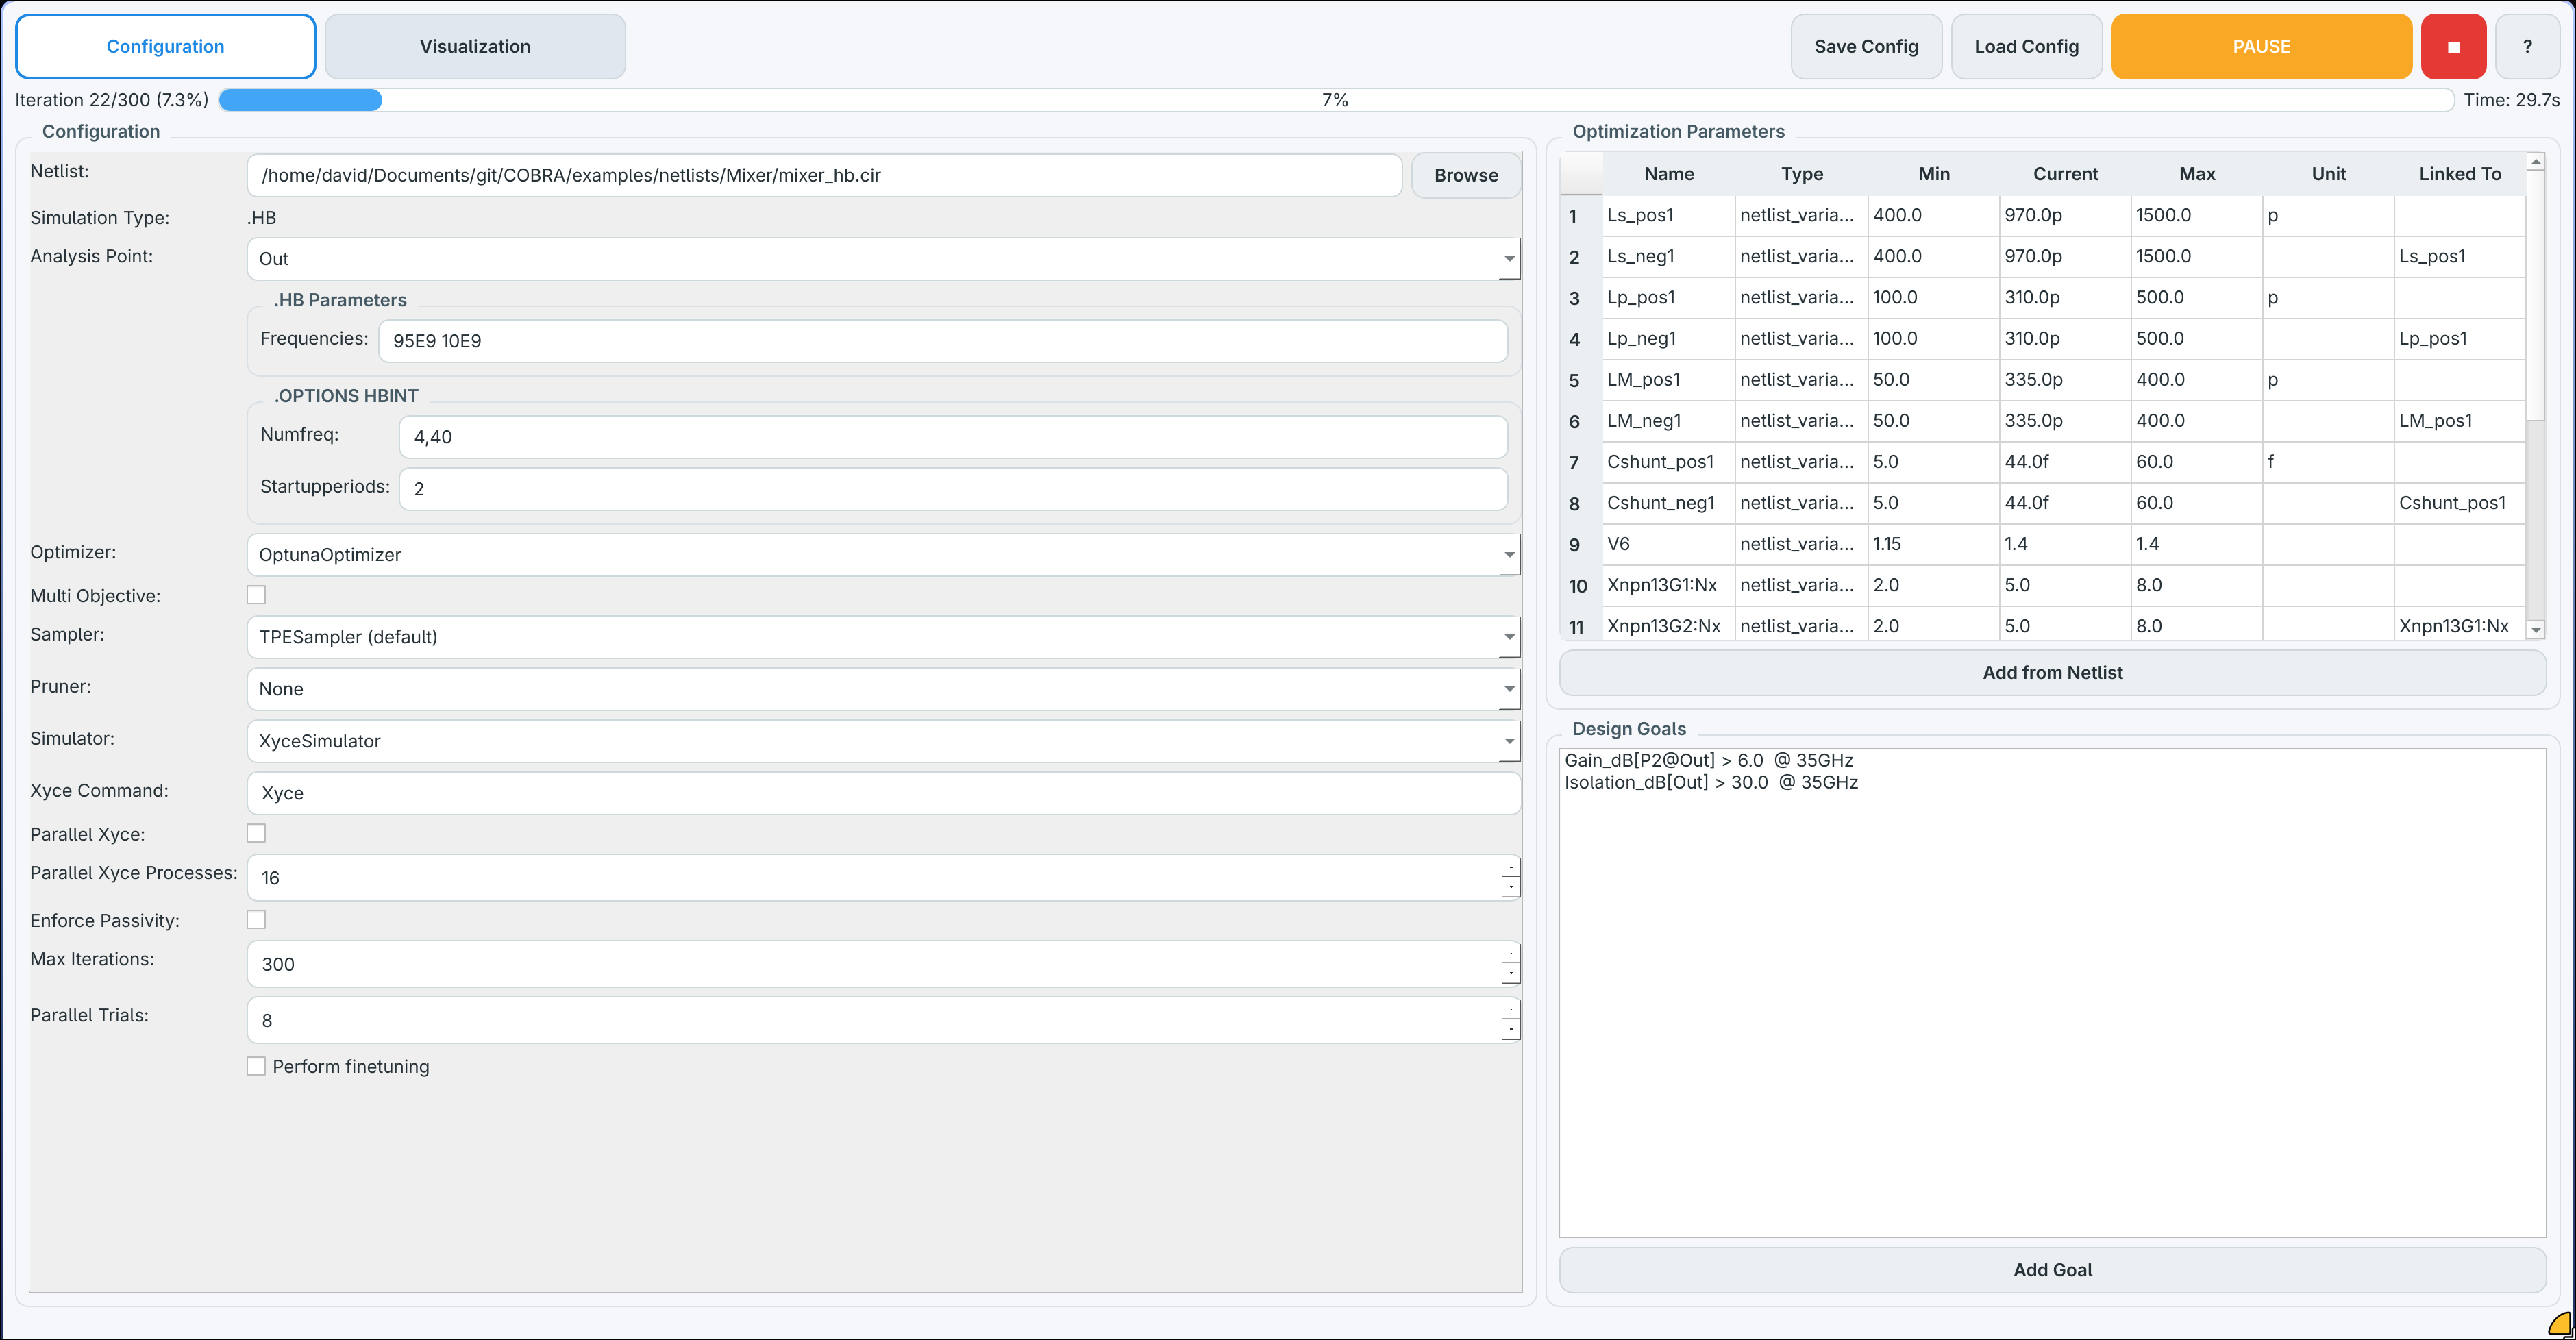Click parameters table scroll down arrow

coord(2535,630)
